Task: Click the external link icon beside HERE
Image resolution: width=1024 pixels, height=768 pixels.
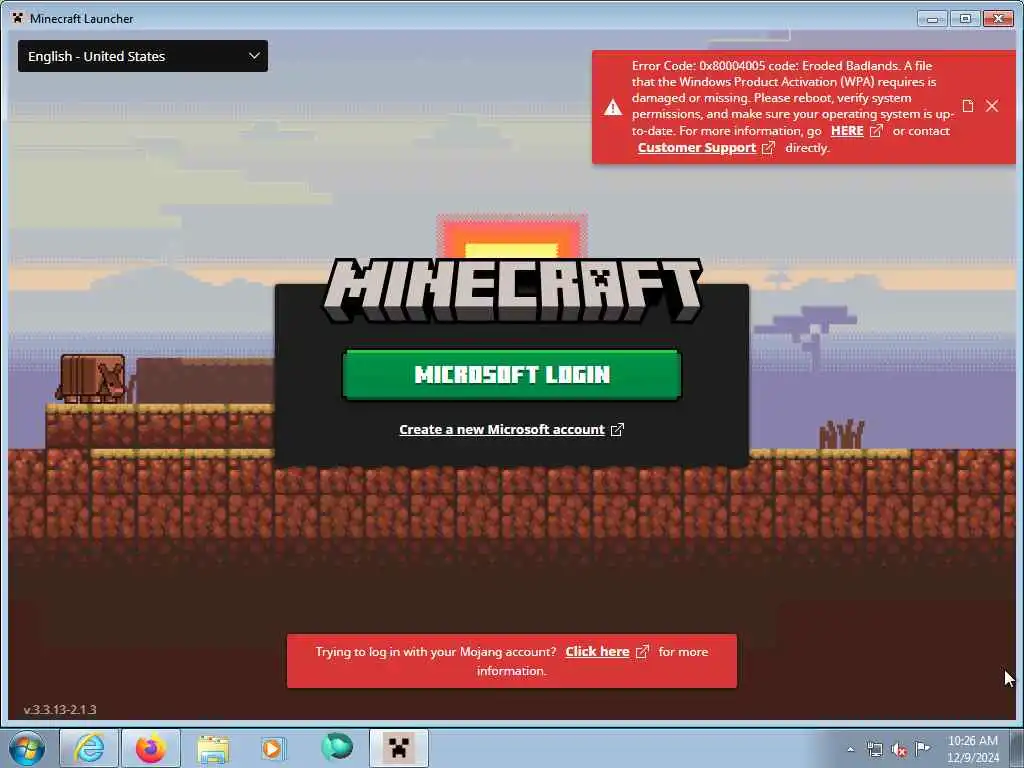Action: pos(876,131)
